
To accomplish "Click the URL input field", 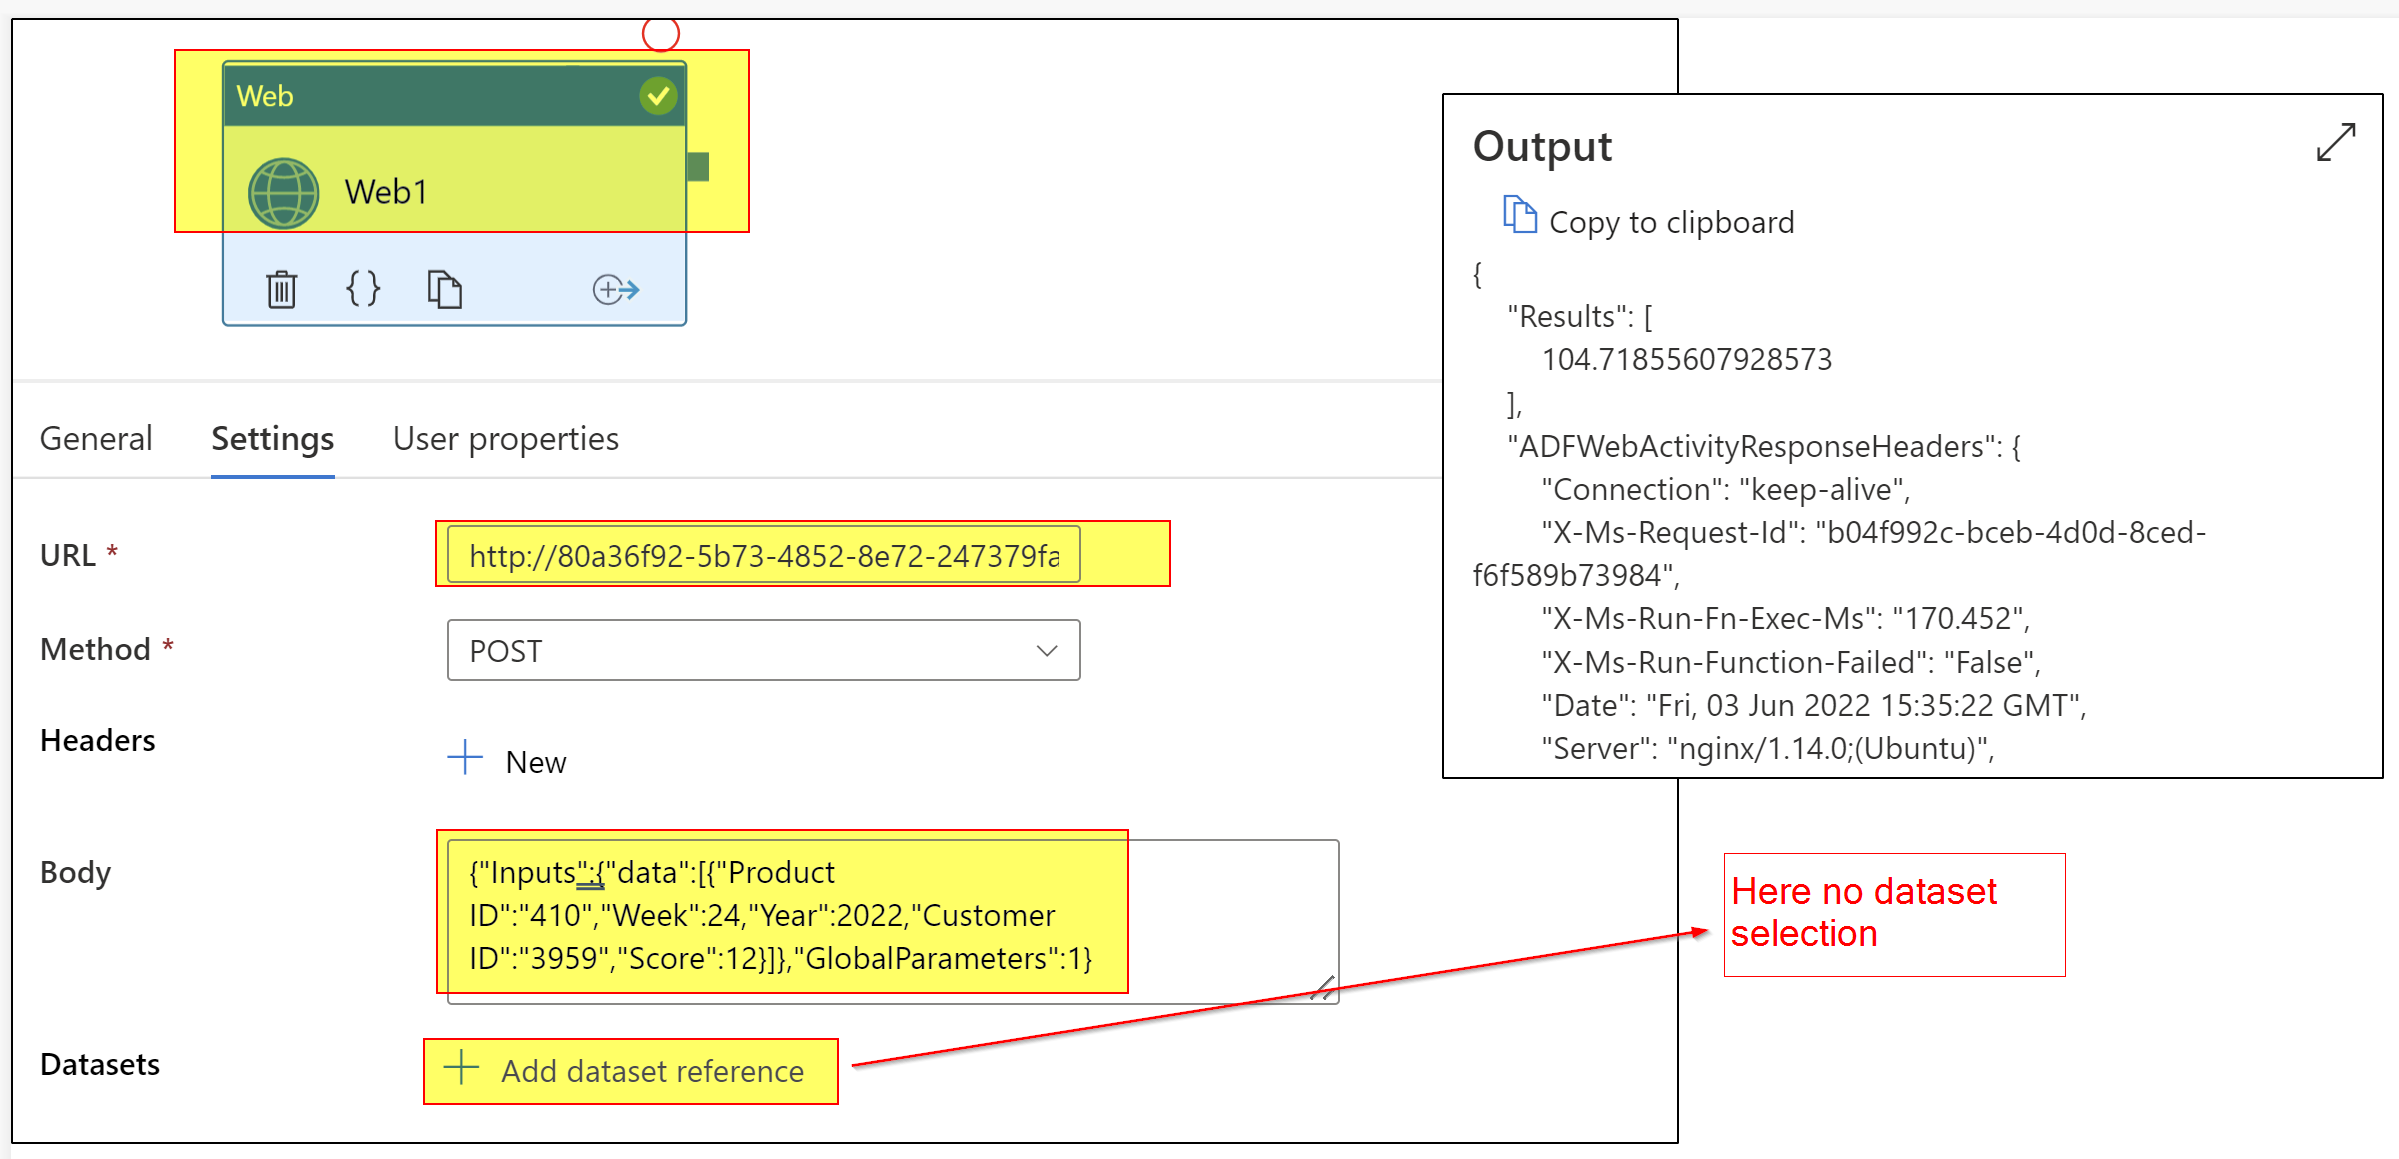I will click(x=764, y=554).
